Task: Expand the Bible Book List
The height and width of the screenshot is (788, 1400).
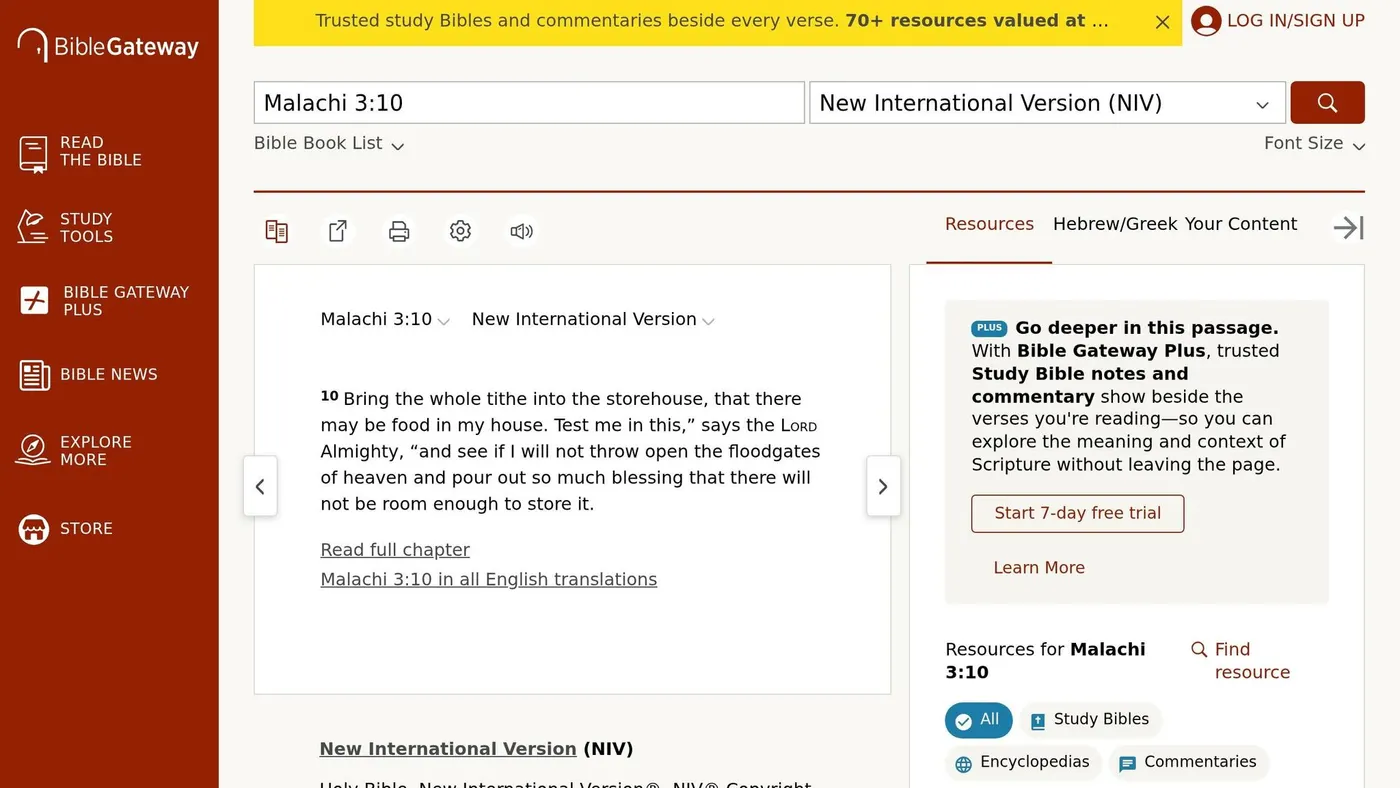Action: [329, 144]
